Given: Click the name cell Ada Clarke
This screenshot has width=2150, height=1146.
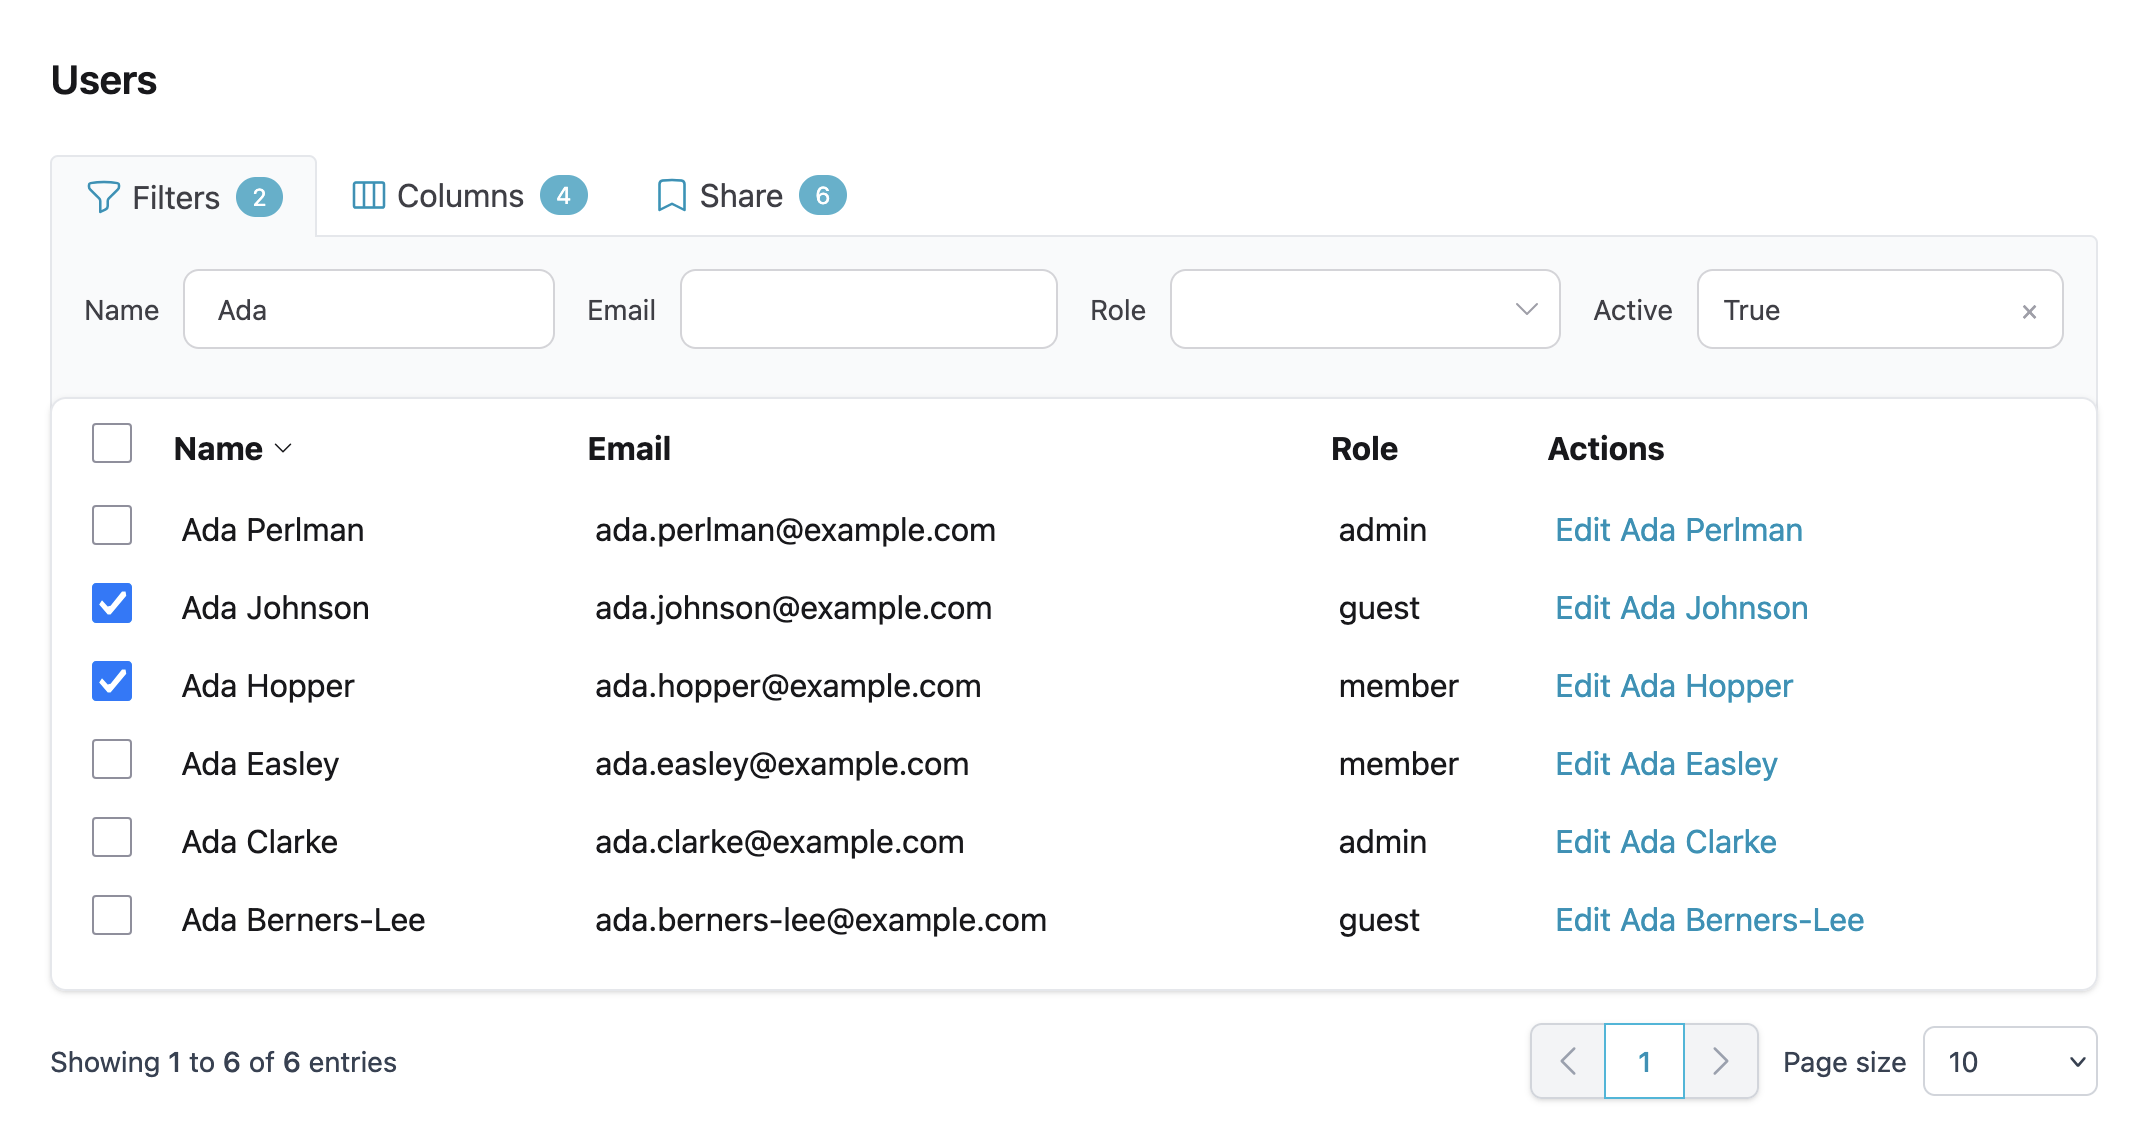Looking at the screenshot, I should point(260,842).
